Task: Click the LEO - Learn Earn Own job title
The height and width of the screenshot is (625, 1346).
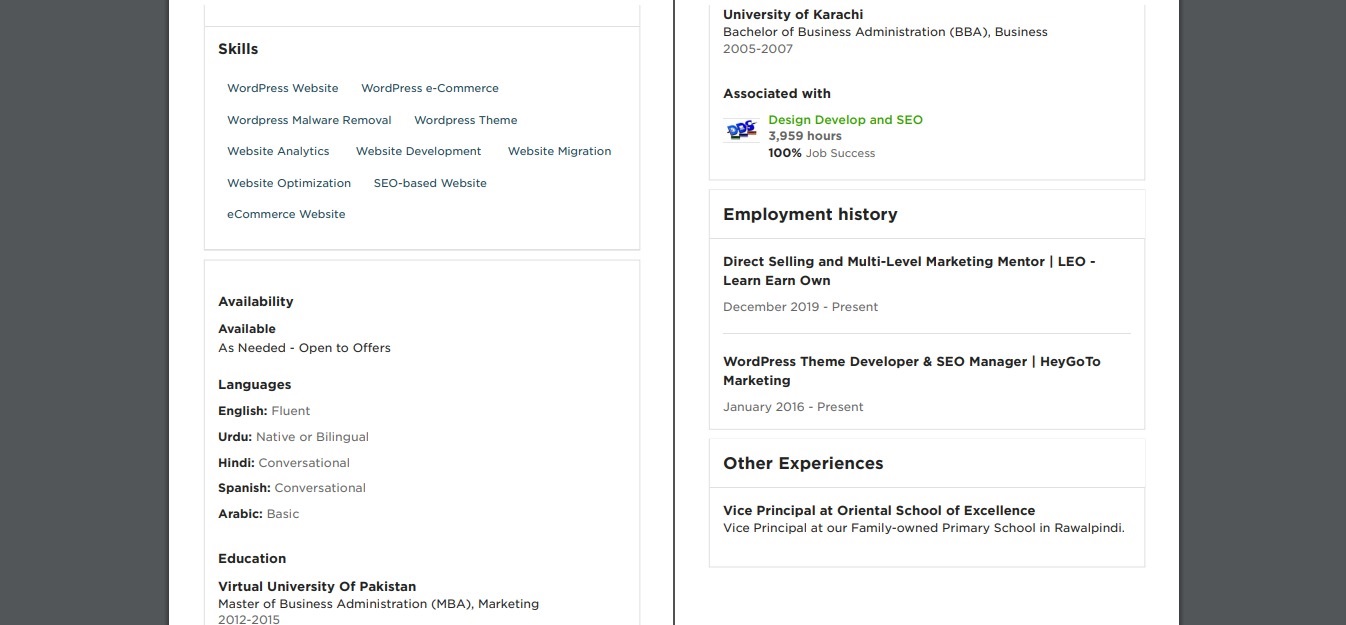Action: (909, 271)
